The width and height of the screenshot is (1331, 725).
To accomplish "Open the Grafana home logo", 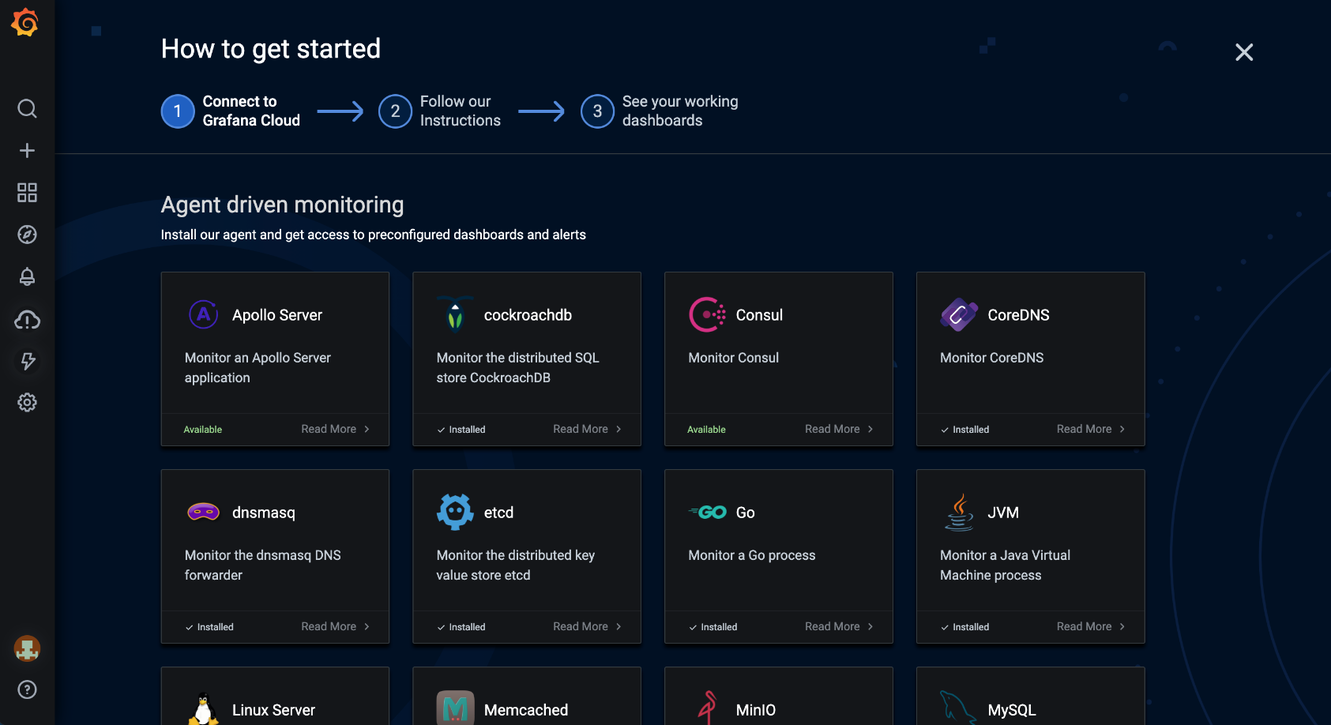I will click(x=25, y=22).
